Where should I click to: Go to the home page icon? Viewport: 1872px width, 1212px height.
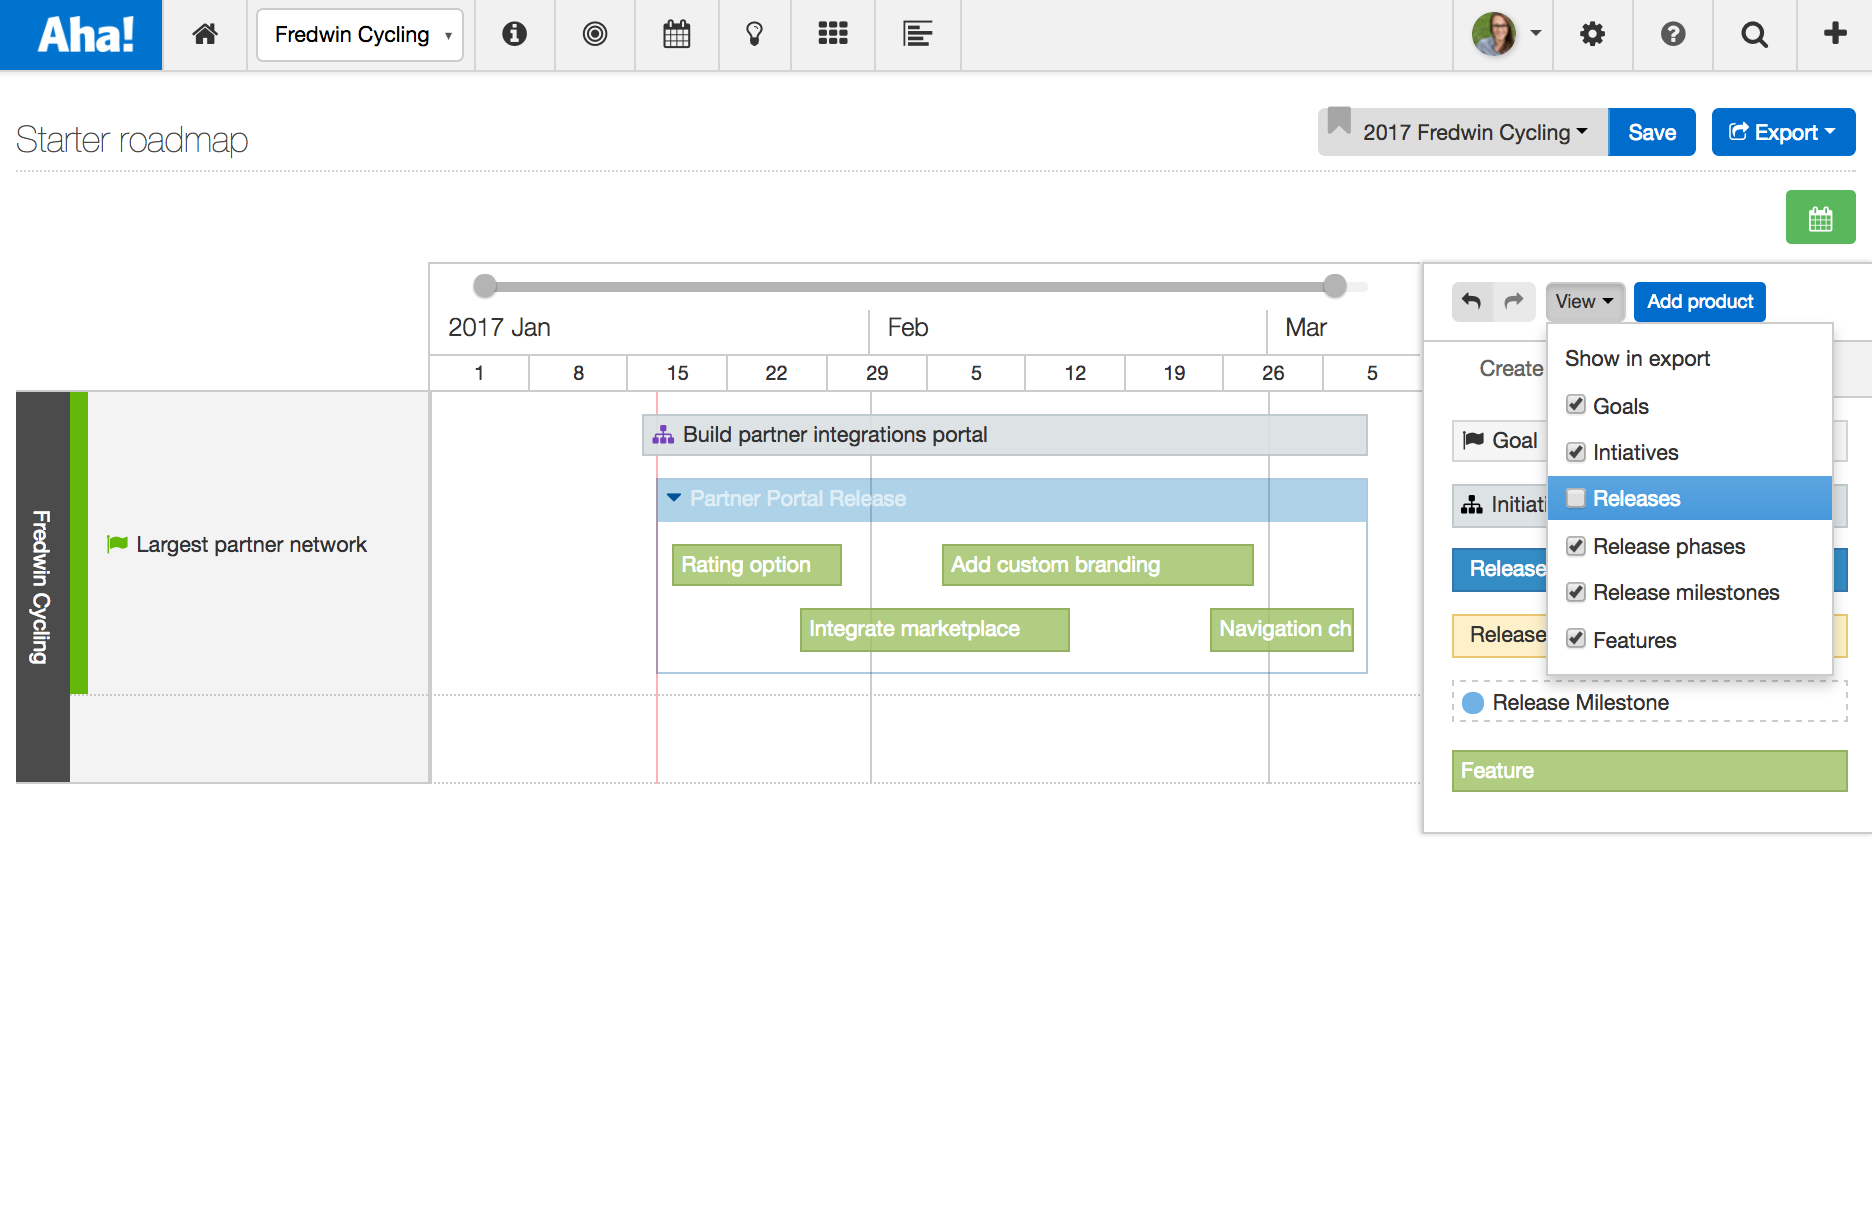[205, 35]
